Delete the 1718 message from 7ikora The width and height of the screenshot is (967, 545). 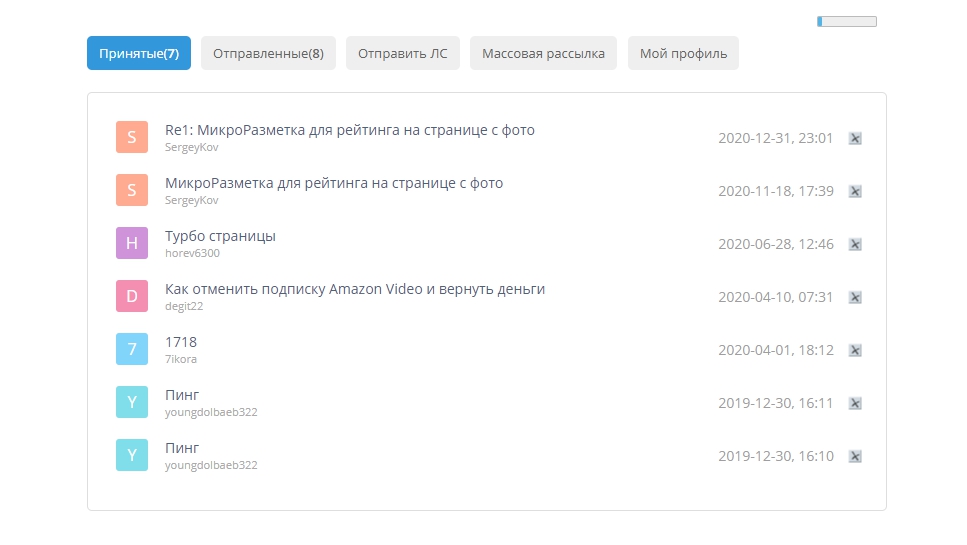(x=855, y=350)
